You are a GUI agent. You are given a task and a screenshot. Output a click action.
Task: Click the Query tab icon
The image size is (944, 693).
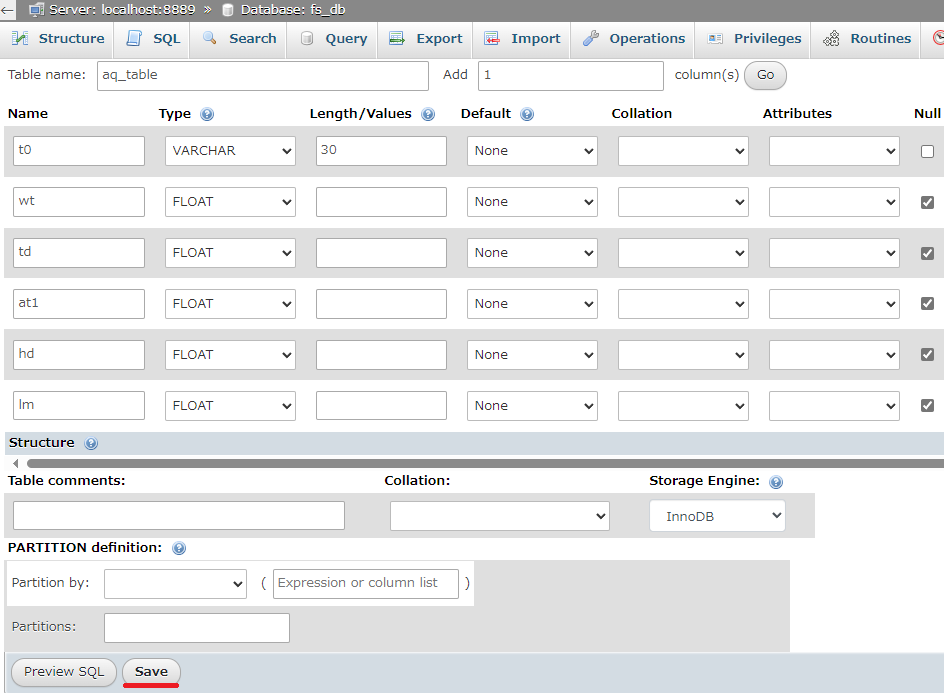306,39
